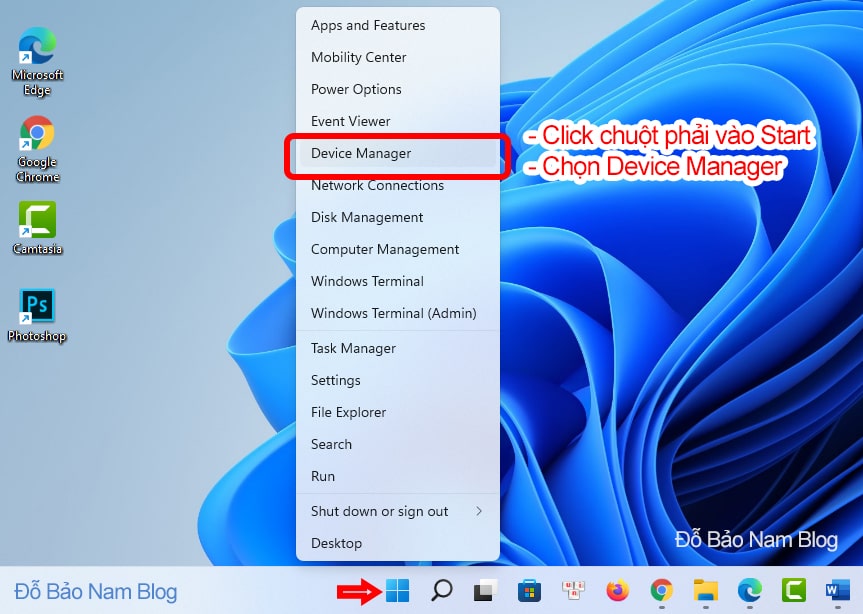
Task: Open Camtasia from the taskbar
Action: pos(794,590)
